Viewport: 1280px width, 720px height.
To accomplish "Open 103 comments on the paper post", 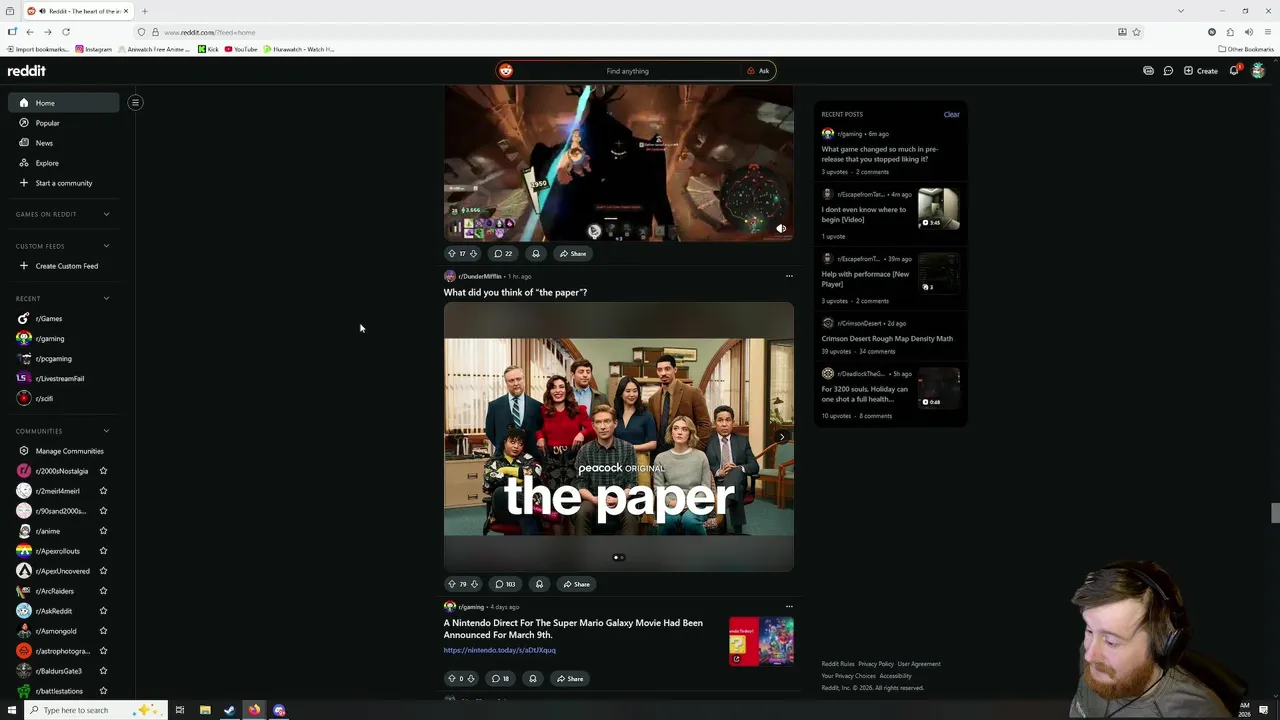I will (x=505, y=584).
